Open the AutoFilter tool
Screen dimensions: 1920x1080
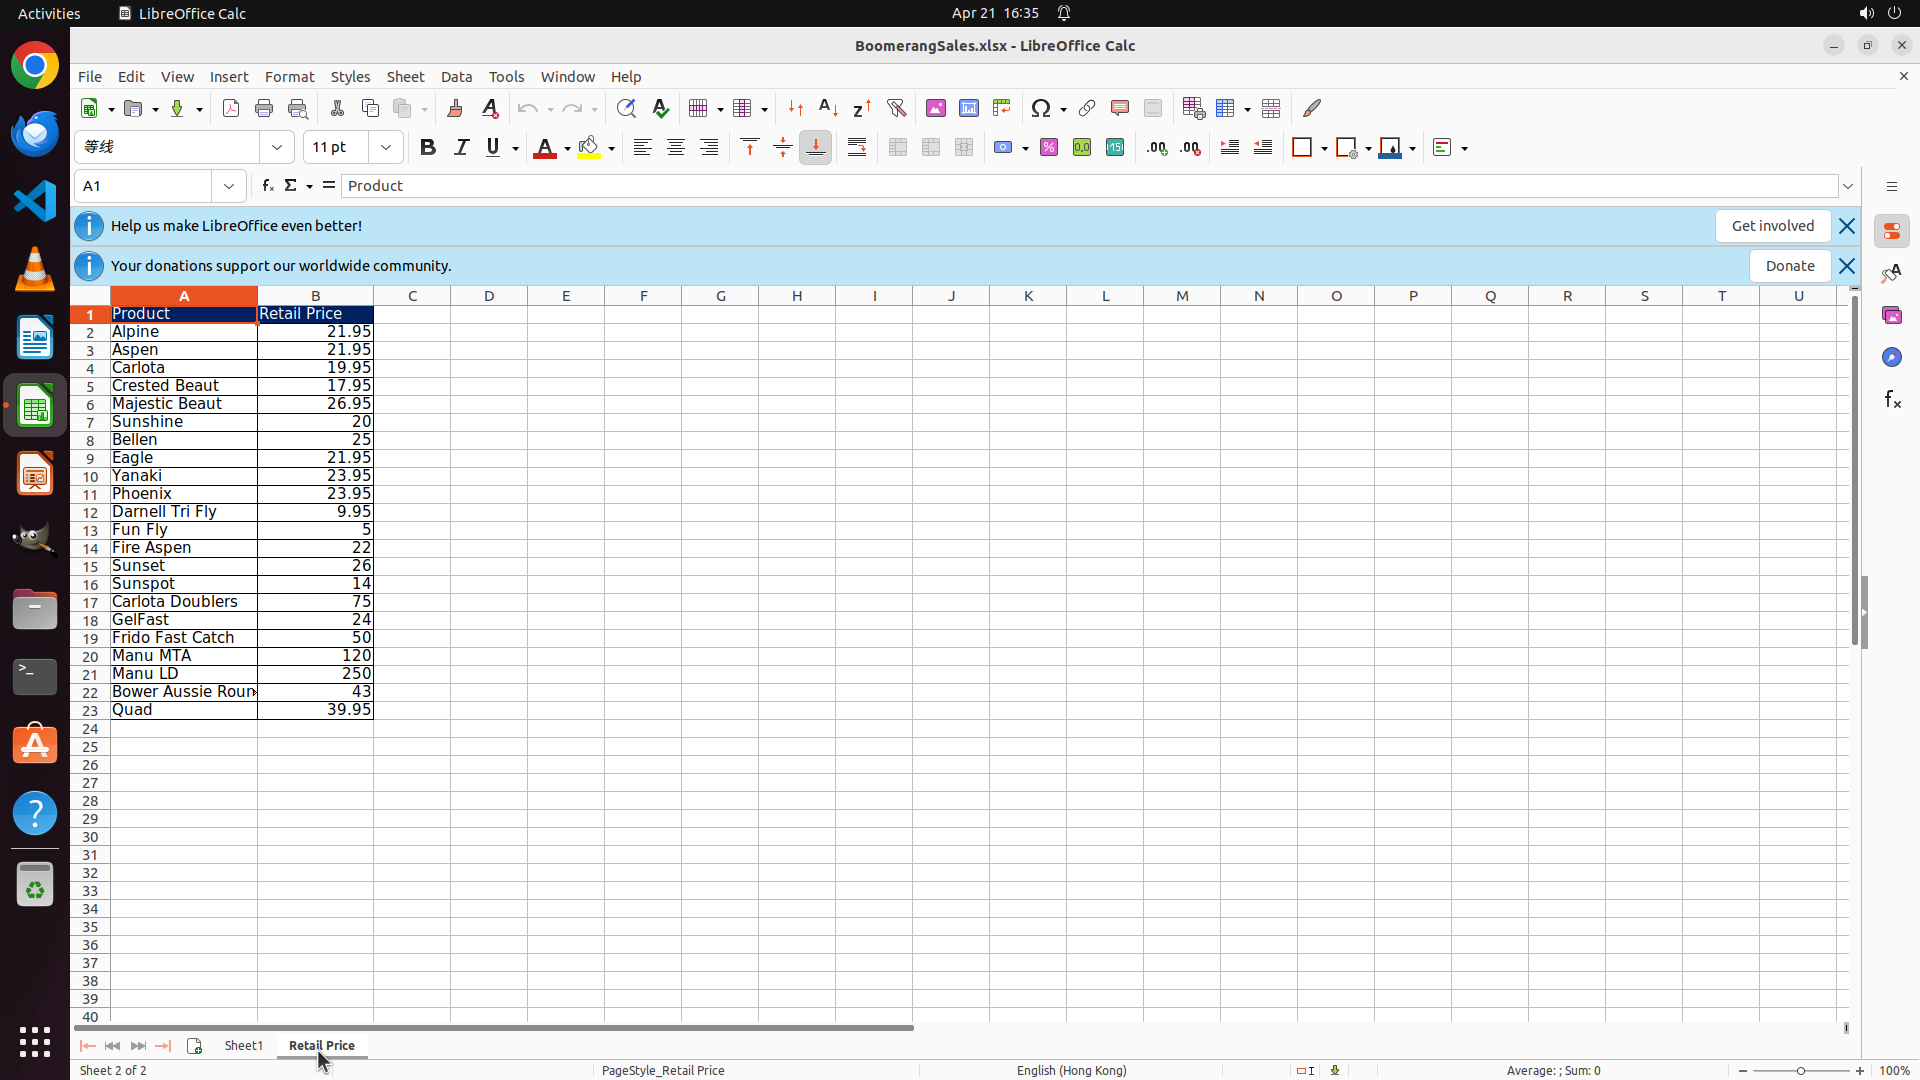(x=896, y=109)
